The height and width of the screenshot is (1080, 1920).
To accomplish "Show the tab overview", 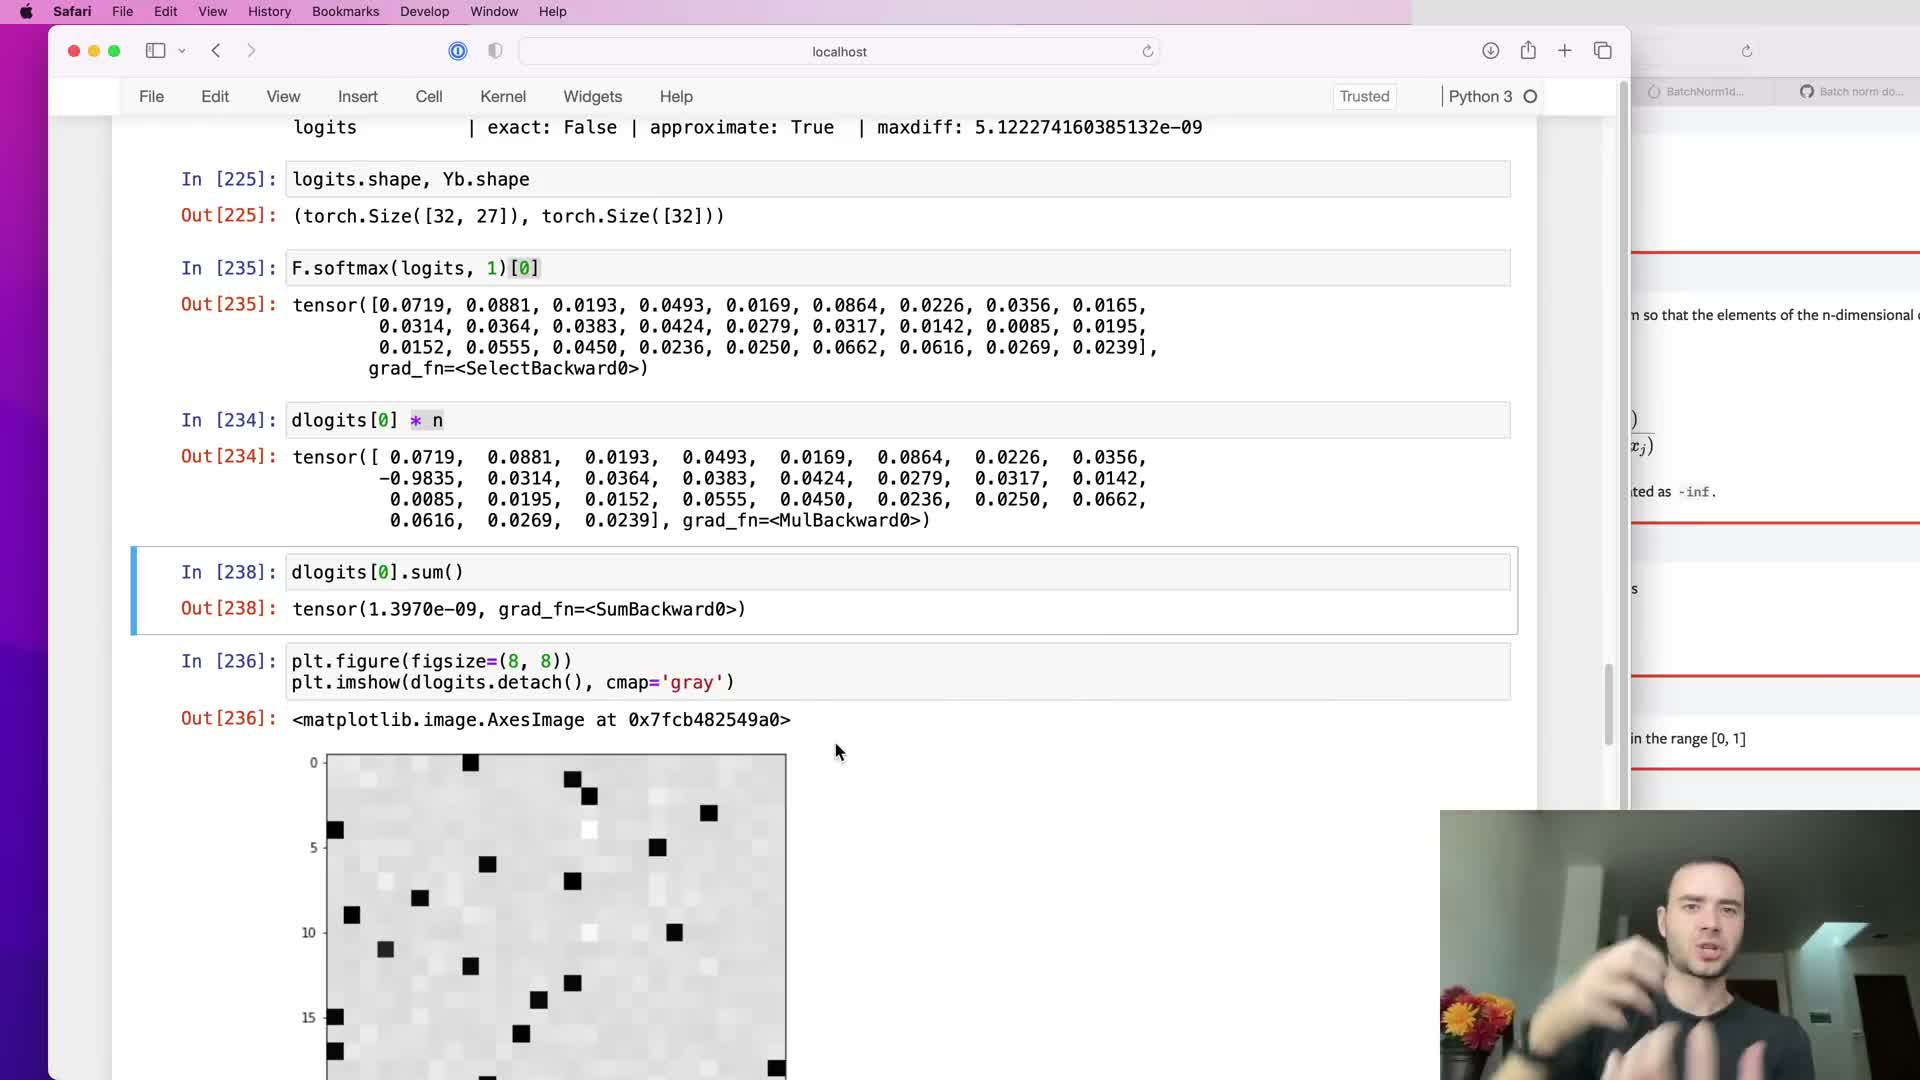I will (x=1603, y=51).
